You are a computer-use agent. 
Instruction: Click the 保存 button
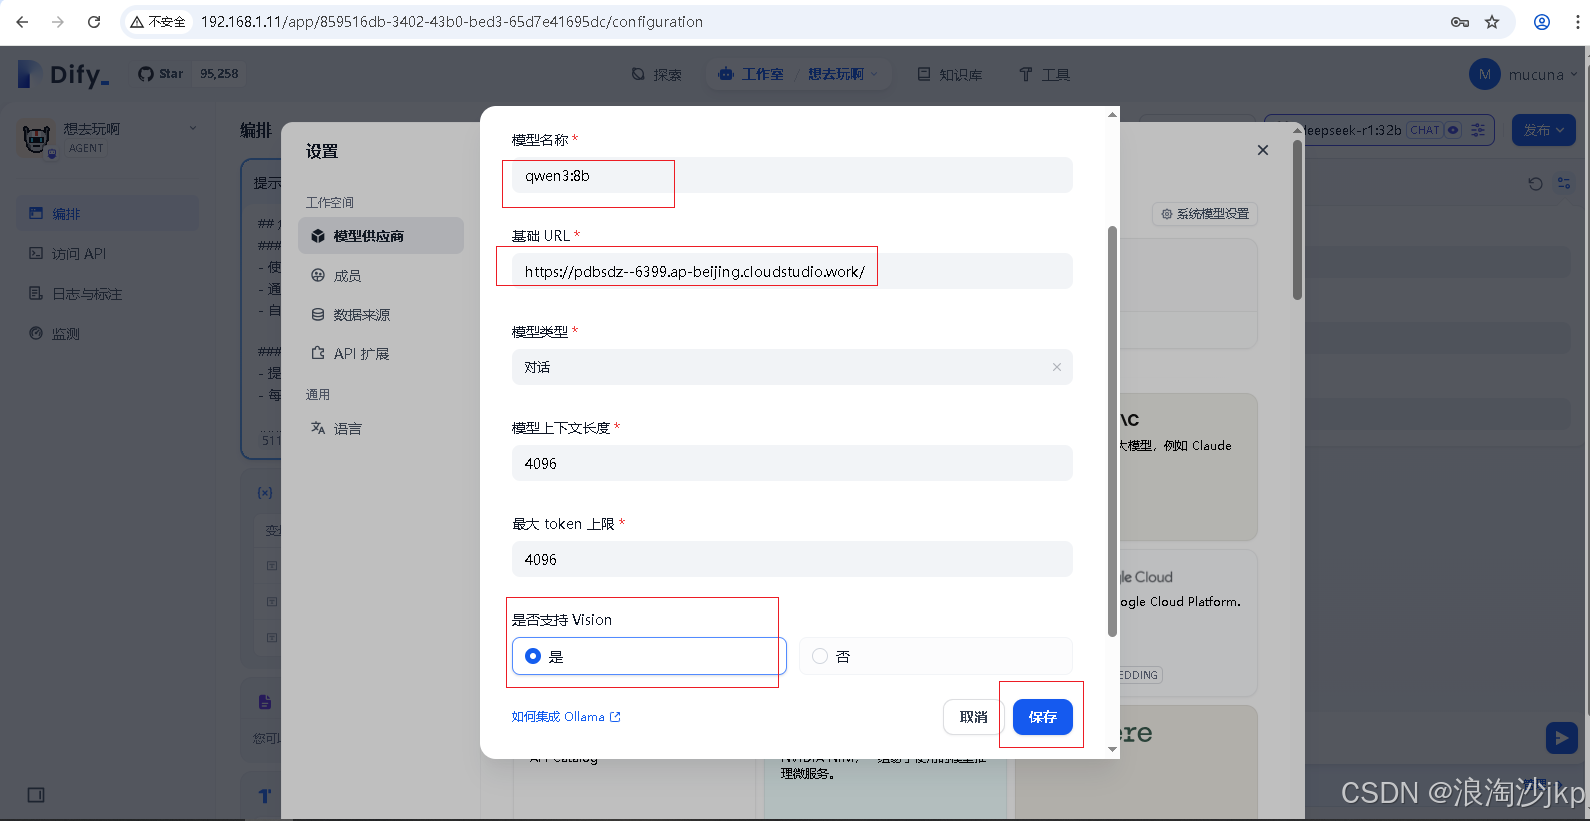click(x=1043, y=717)
